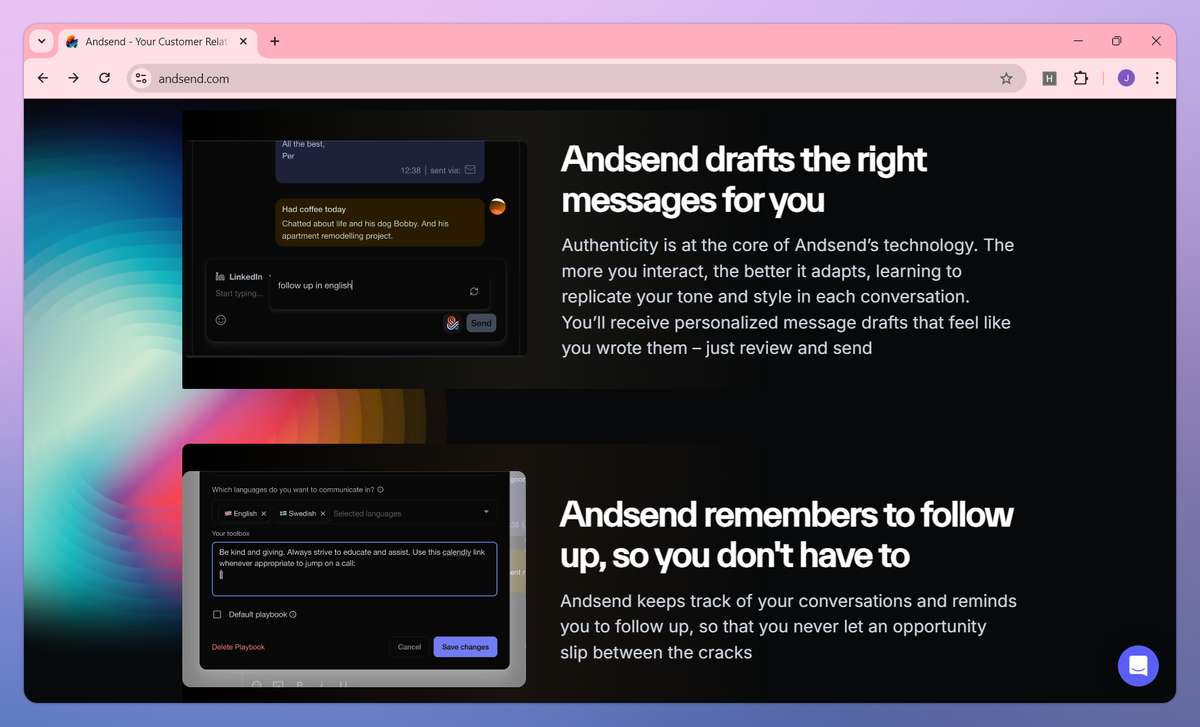Image resolution: width=1200 pixels, height=727 pixels.
Task: Go back to the previous page
Action: (42, 78)
